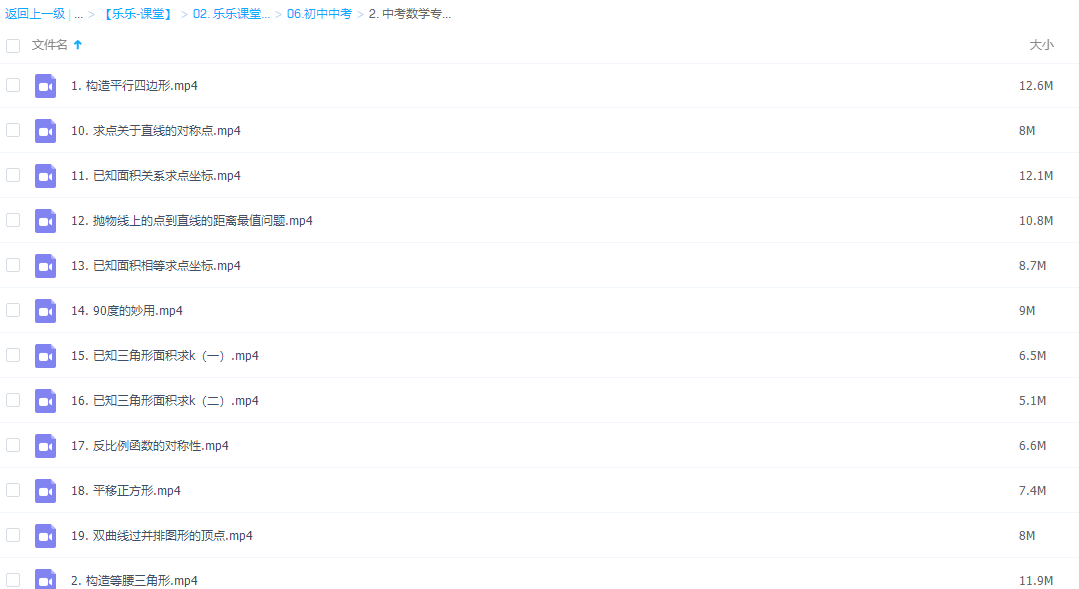Open file 2. 构造等腰三角形.mp4
The width and height of the screenshot is (1079, 589).
click(x=134, y=580)
